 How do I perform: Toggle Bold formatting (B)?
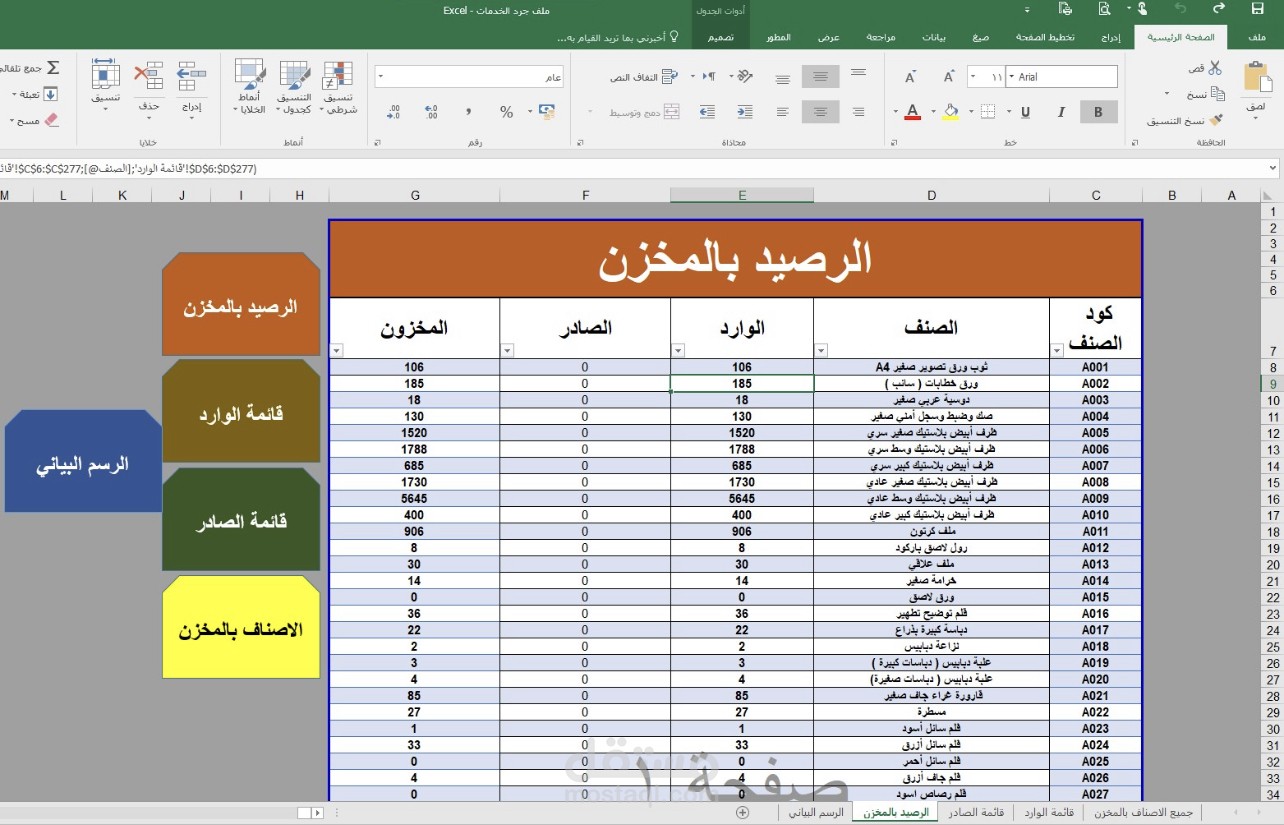pyautogui.click(x=1098, y=112)
